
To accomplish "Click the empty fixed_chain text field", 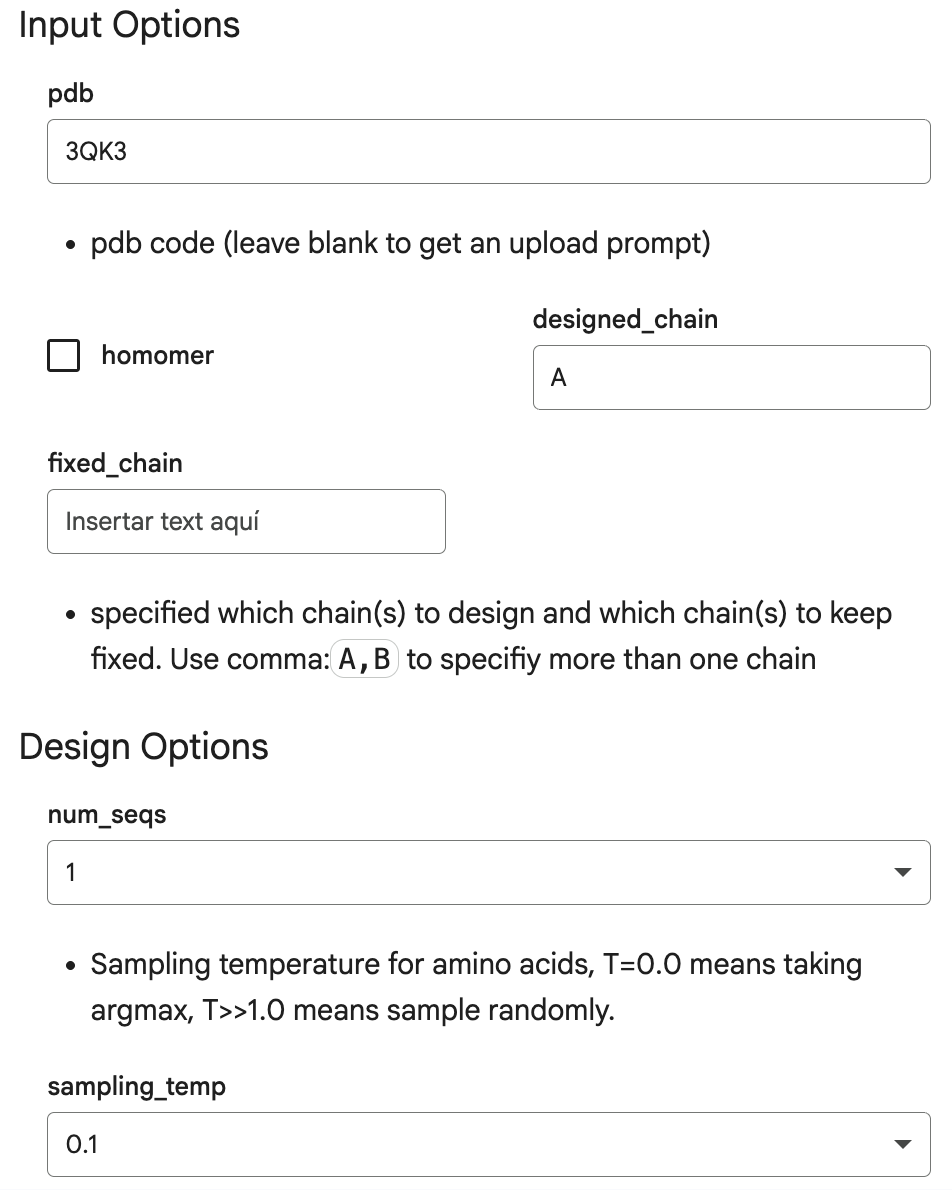I will click(246, 521).
